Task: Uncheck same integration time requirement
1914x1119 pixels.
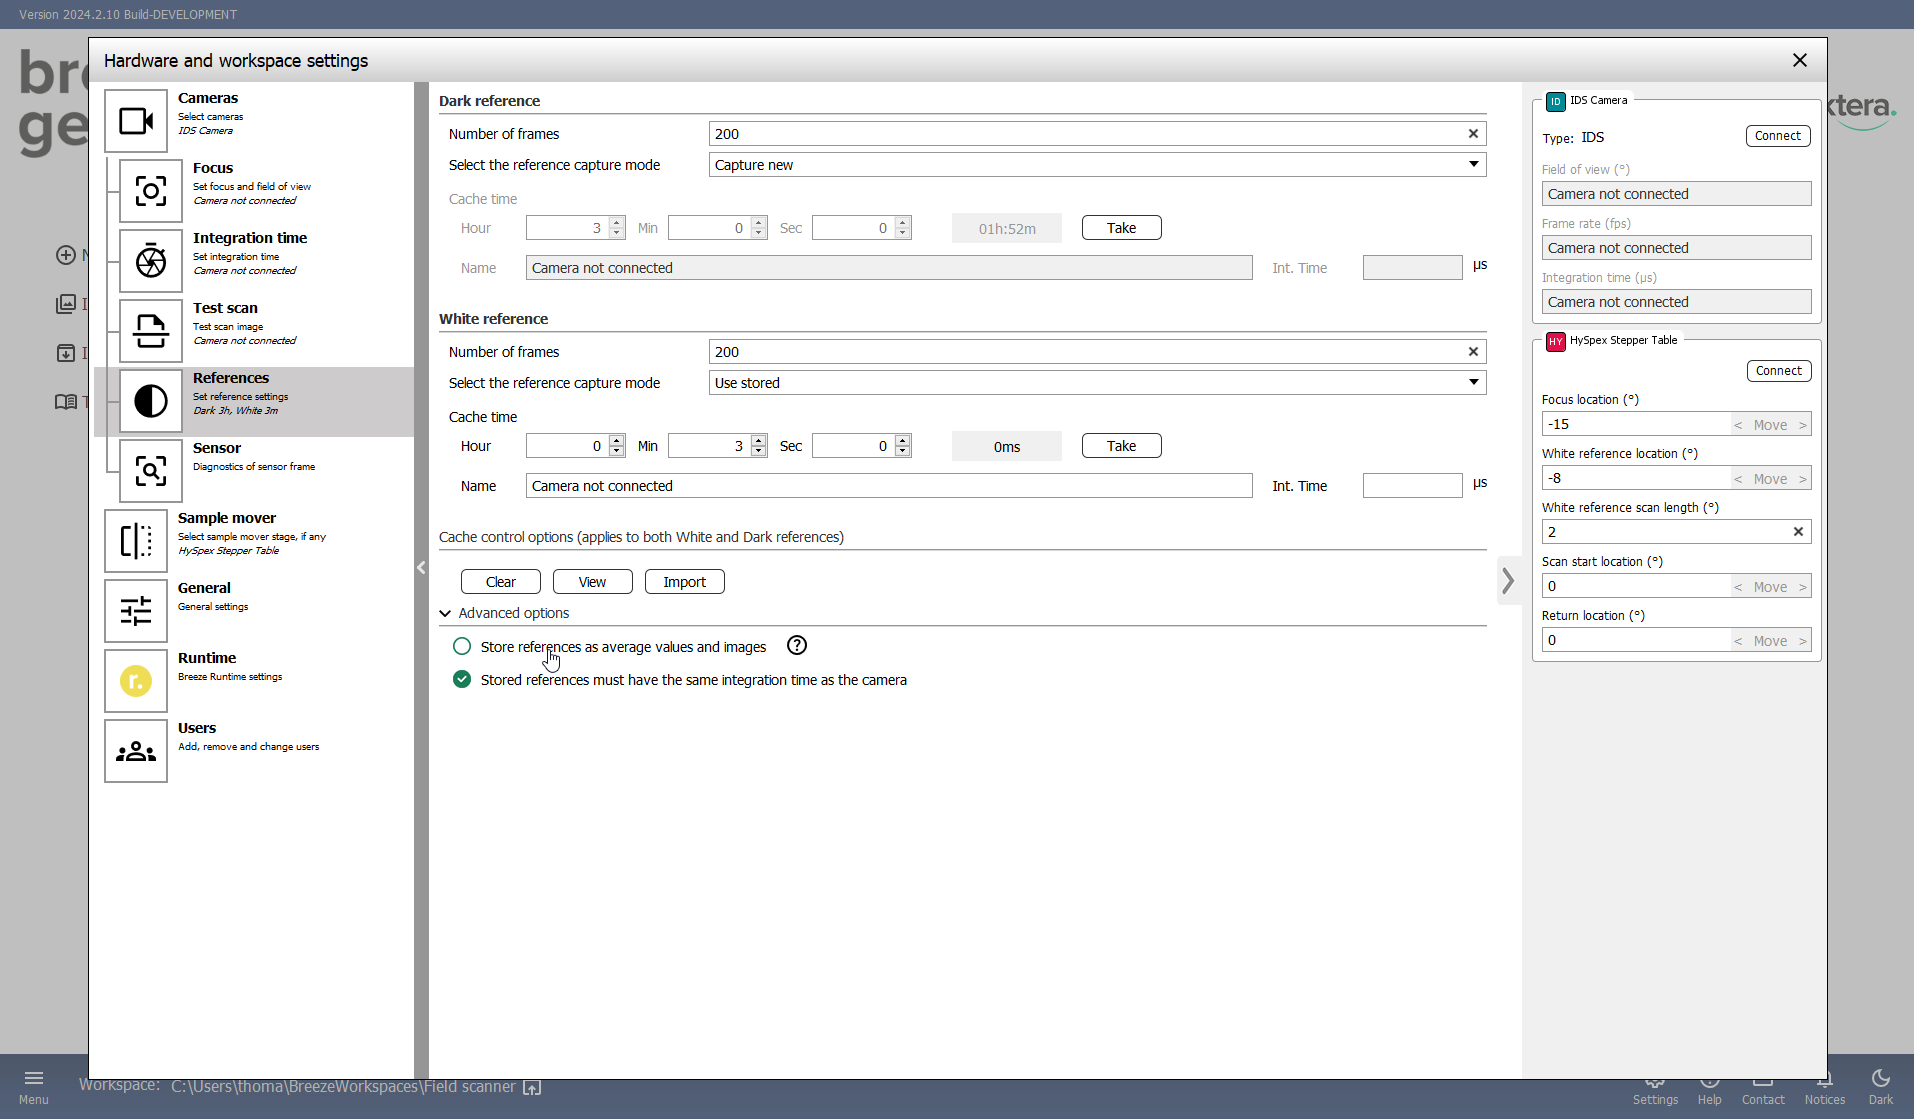Action: (x=462, y=680)
